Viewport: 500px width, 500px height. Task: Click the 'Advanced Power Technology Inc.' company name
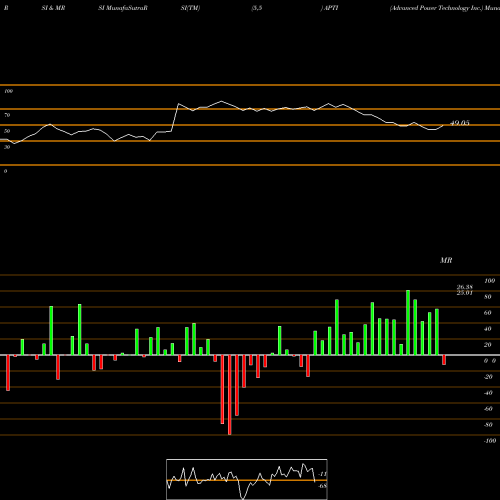437,8
